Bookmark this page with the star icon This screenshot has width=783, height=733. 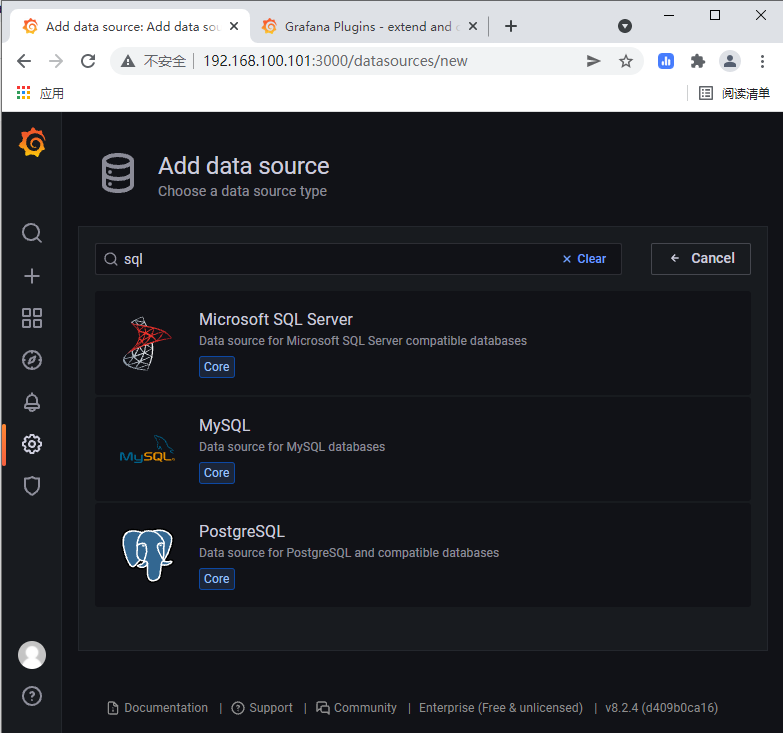(626, 61)
